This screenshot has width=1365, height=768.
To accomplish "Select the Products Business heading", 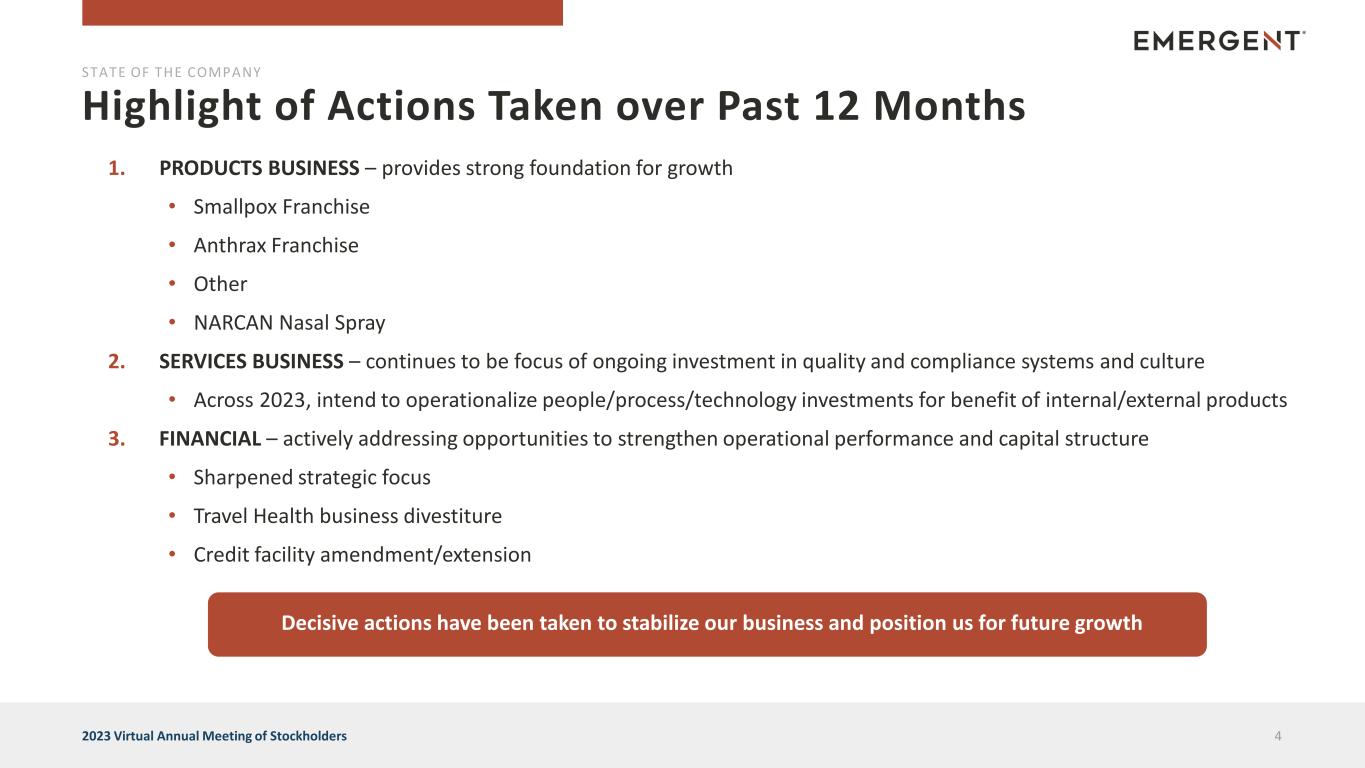I will click(445, 168).
